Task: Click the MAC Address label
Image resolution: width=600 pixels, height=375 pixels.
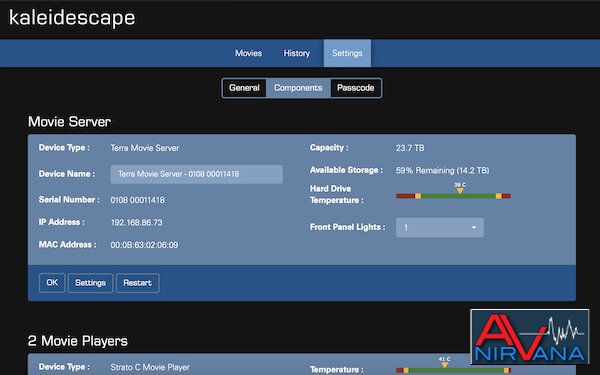Action: click(67, 245)
